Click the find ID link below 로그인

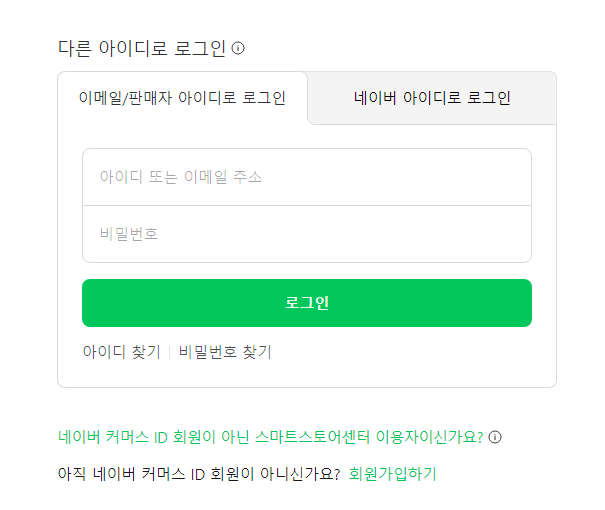pyautogui.click(x=121, y=352)
